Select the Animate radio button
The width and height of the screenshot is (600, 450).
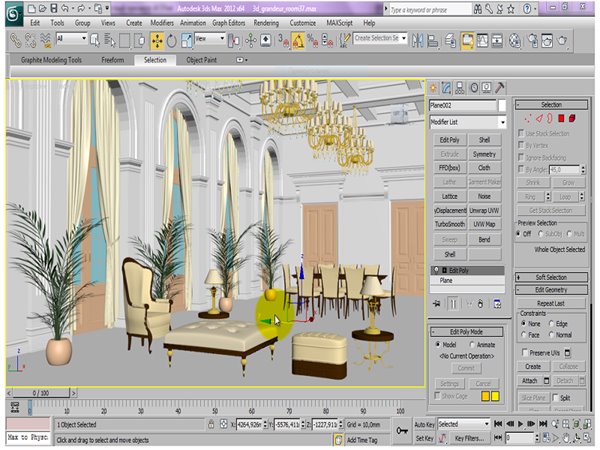pyautogui.click(x=473, y=344)
